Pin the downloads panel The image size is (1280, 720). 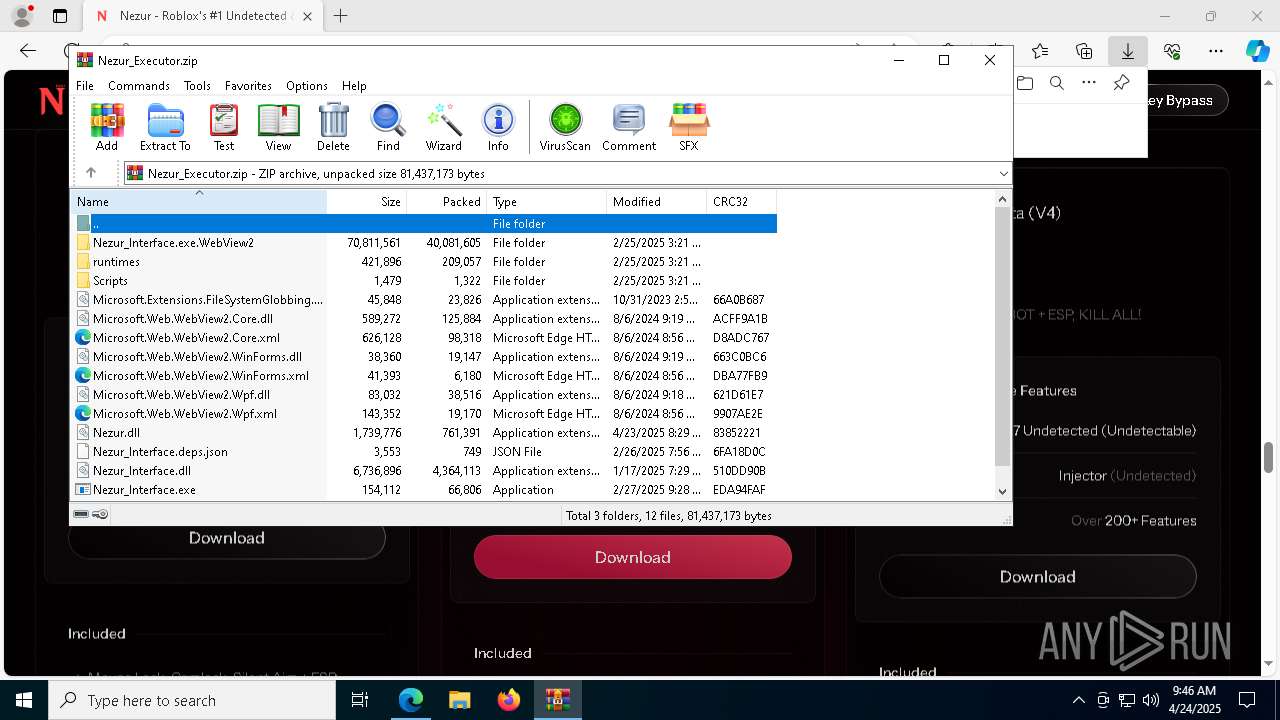1121,83
